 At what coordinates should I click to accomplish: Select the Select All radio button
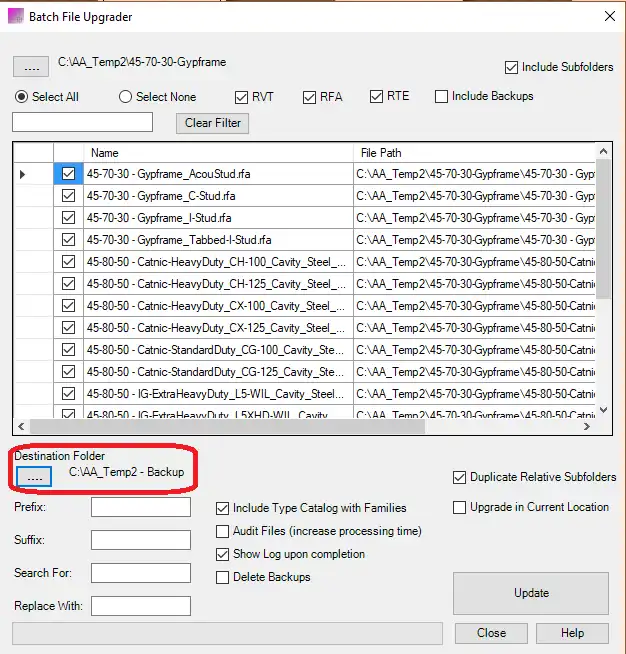click(22, 97)
